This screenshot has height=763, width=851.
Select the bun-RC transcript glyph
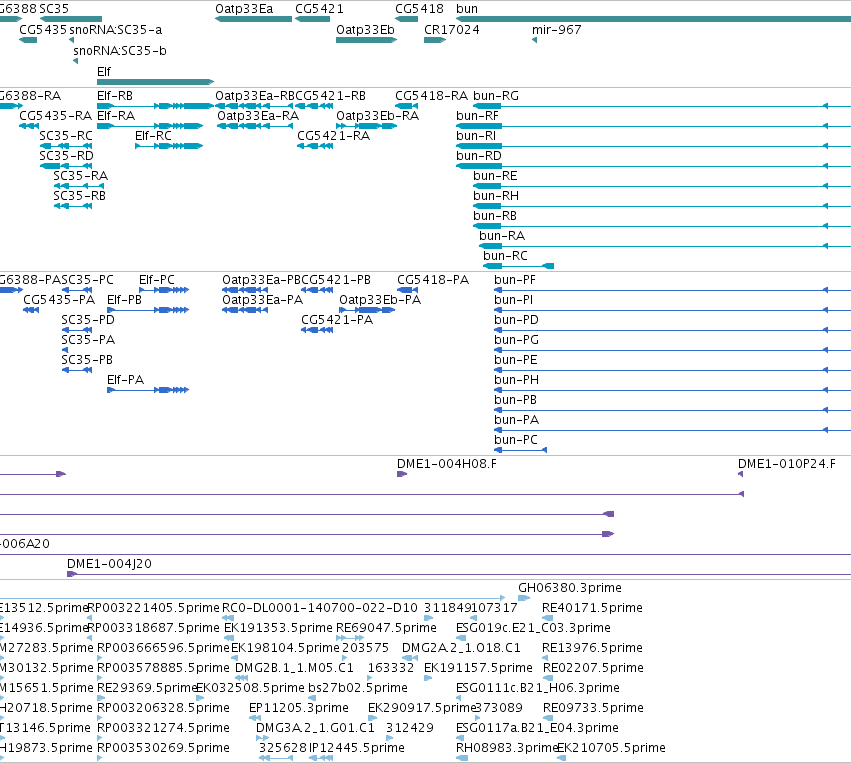(518, 266)
